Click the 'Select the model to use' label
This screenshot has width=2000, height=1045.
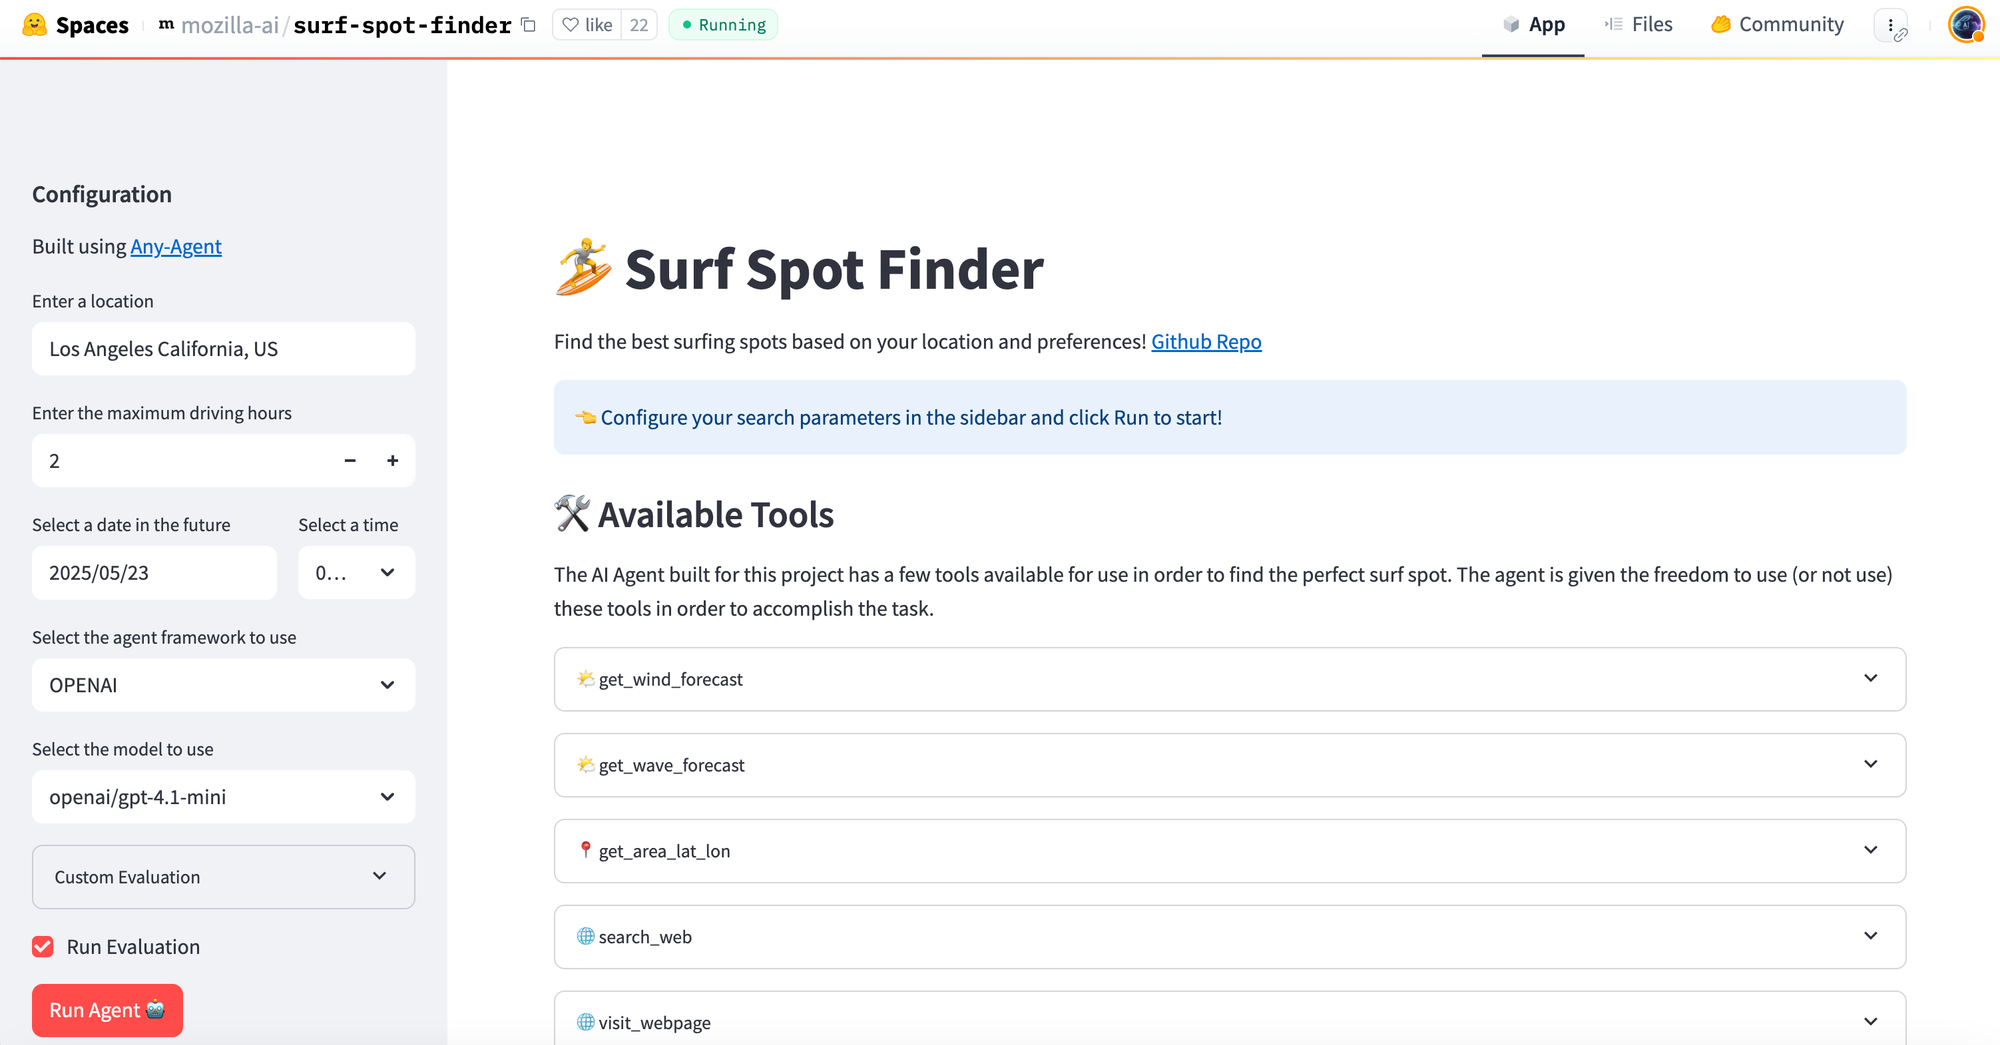pyautogui.click(x=123, y=750)
